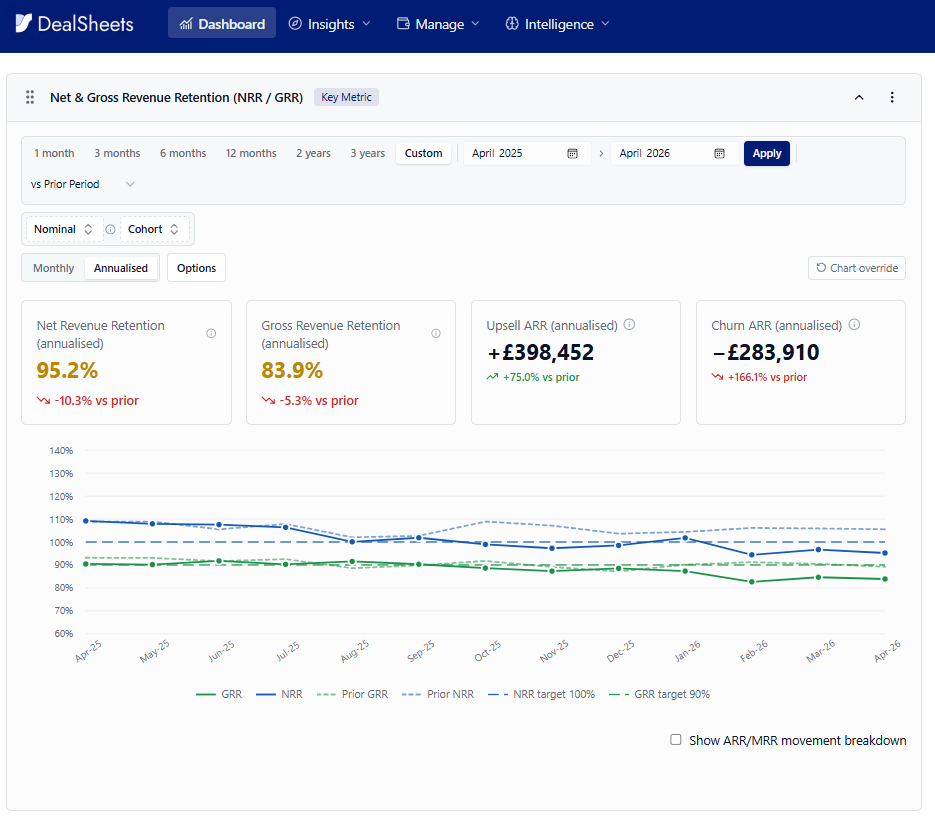Click the Apr-25 NRR data point
The image size is (935, 819).
pyautogui.click(x=86, y=521)
